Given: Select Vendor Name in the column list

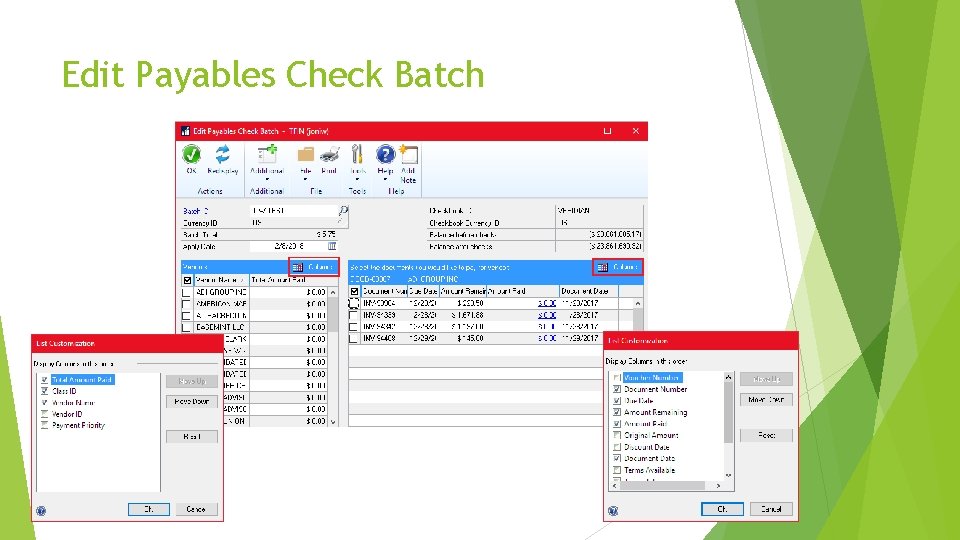Looking at the screenshot, I should point(73,403).
